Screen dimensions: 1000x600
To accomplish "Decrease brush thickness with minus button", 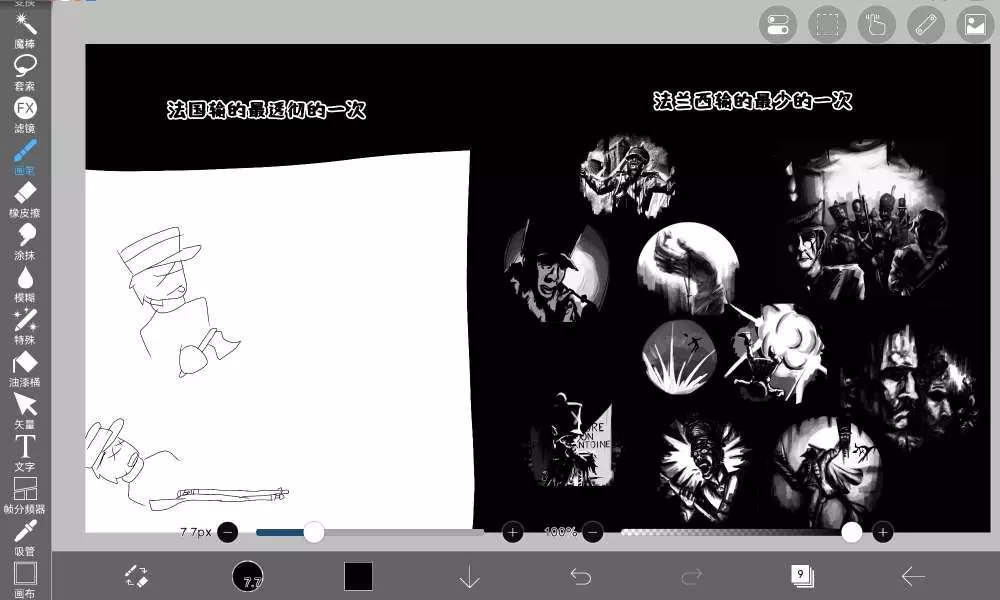I will 228,532.
